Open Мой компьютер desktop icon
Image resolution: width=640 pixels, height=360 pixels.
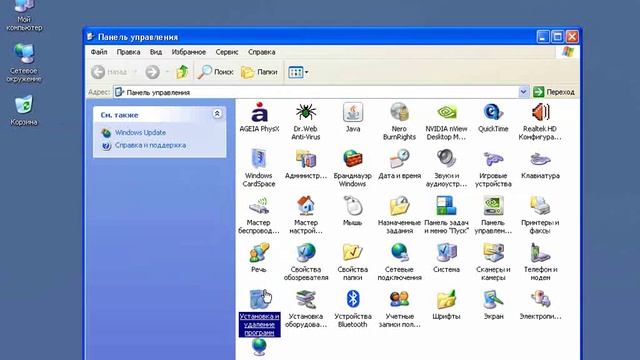coord(24,16)
